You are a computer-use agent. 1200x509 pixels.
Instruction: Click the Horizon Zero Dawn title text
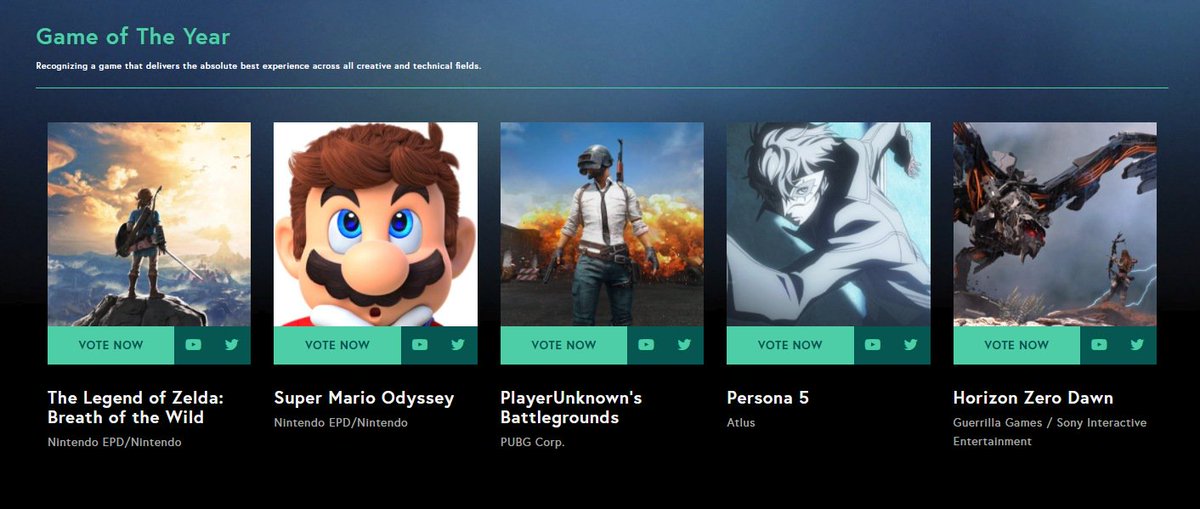point(1033,398)
